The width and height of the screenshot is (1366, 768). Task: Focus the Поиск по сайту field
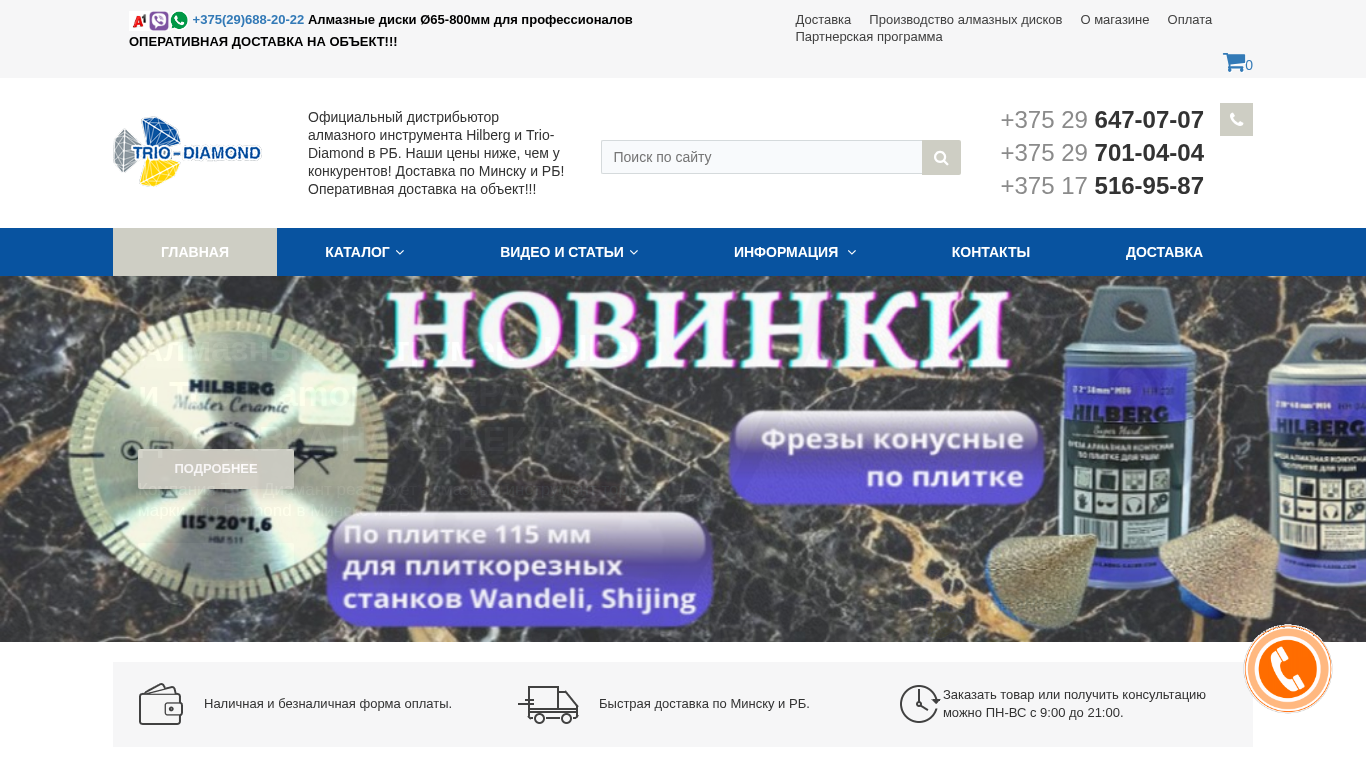[x=762, y=157]
